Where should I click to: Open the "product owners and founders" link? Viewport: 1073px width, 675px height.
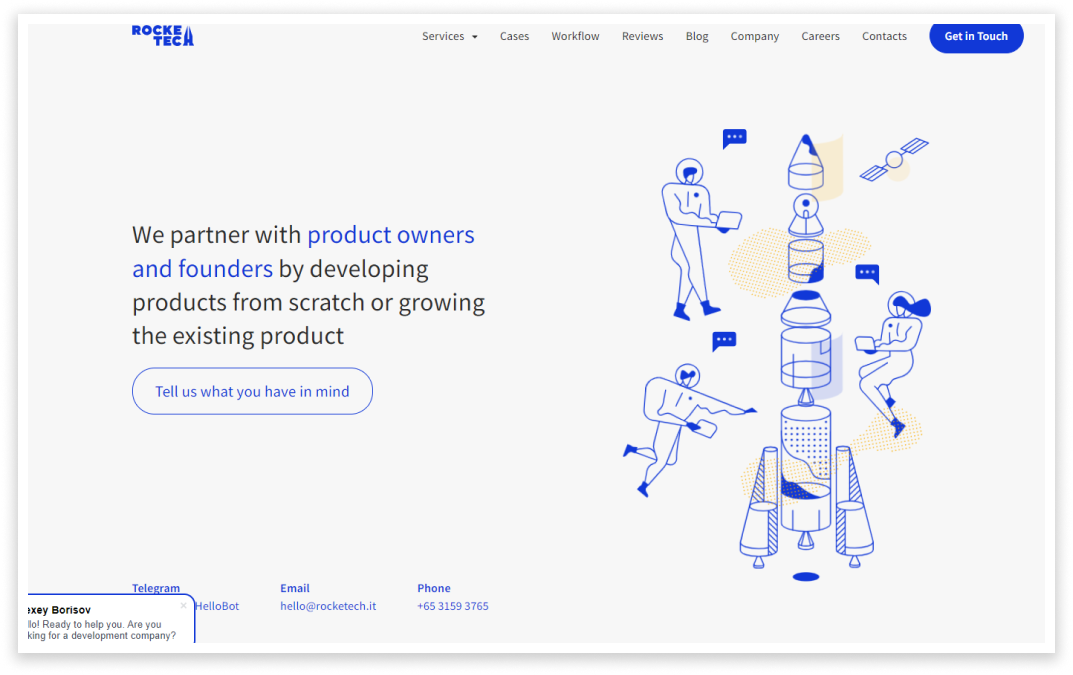tap(390, 234)
